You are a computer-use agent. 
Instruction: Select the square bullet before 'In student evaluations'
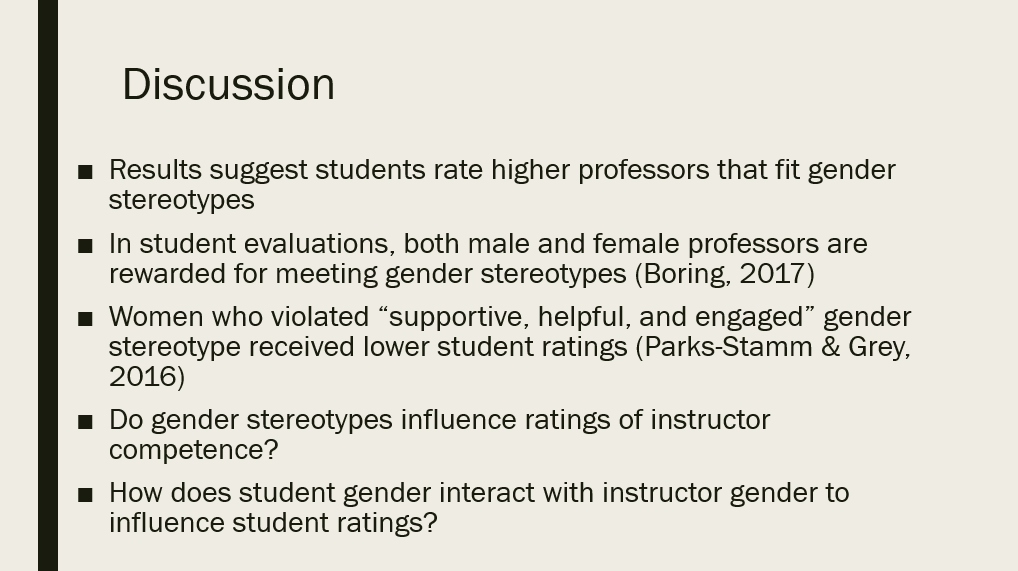[85, 246]
